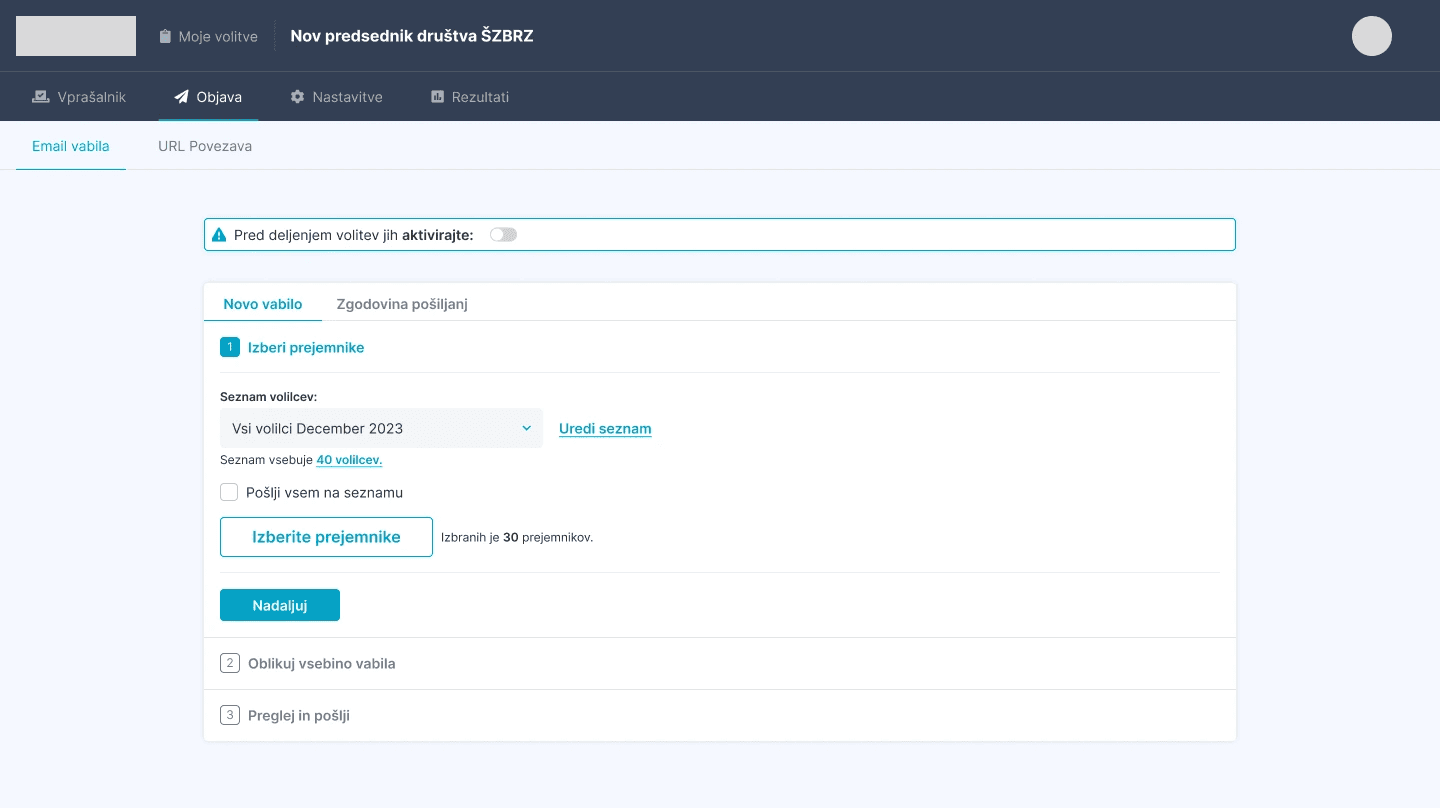Expand step 2 Oblikuj vsebino vabila
This screenshot has height=808, width=1440.
pos(321,663)
